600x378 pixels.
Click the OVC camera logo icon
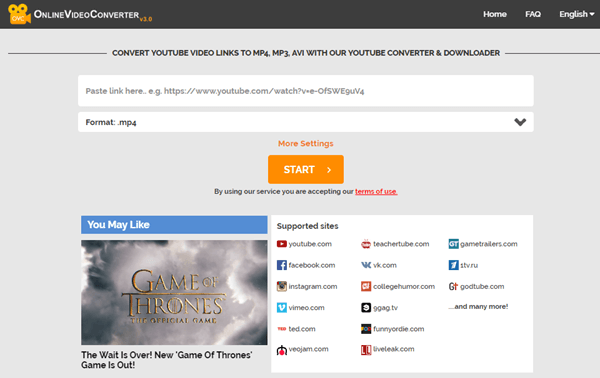point(19,14)
